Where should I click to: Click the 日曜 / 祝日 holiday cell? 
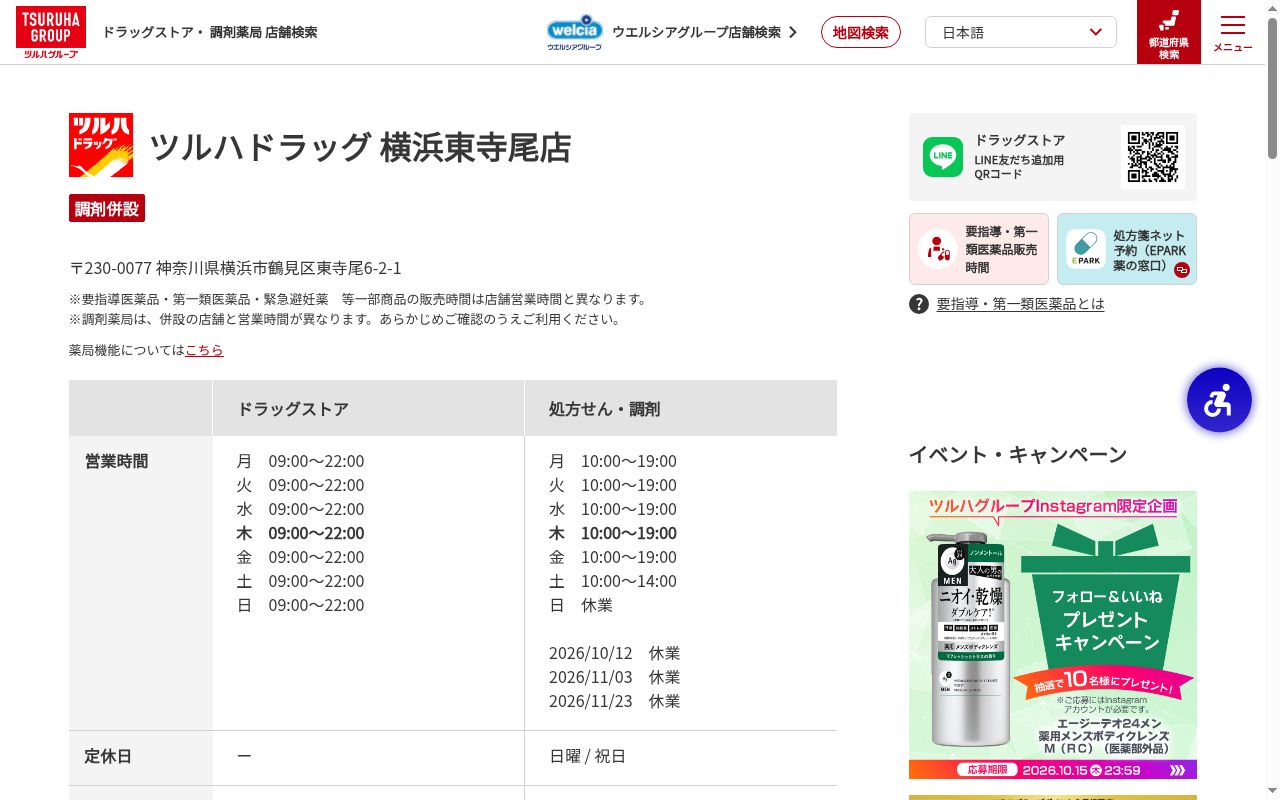click(588, 756)
